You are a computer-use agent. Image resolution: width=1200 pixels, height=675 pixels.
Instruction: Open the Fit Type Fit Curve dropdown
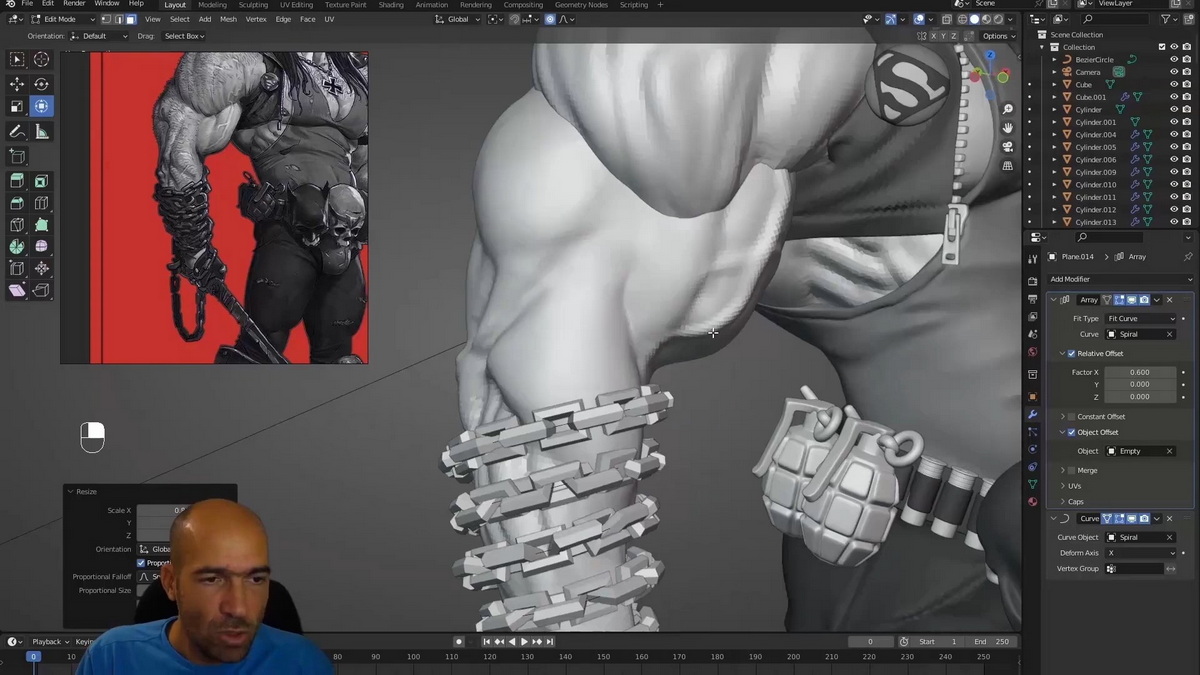[x=1141, y=318]
